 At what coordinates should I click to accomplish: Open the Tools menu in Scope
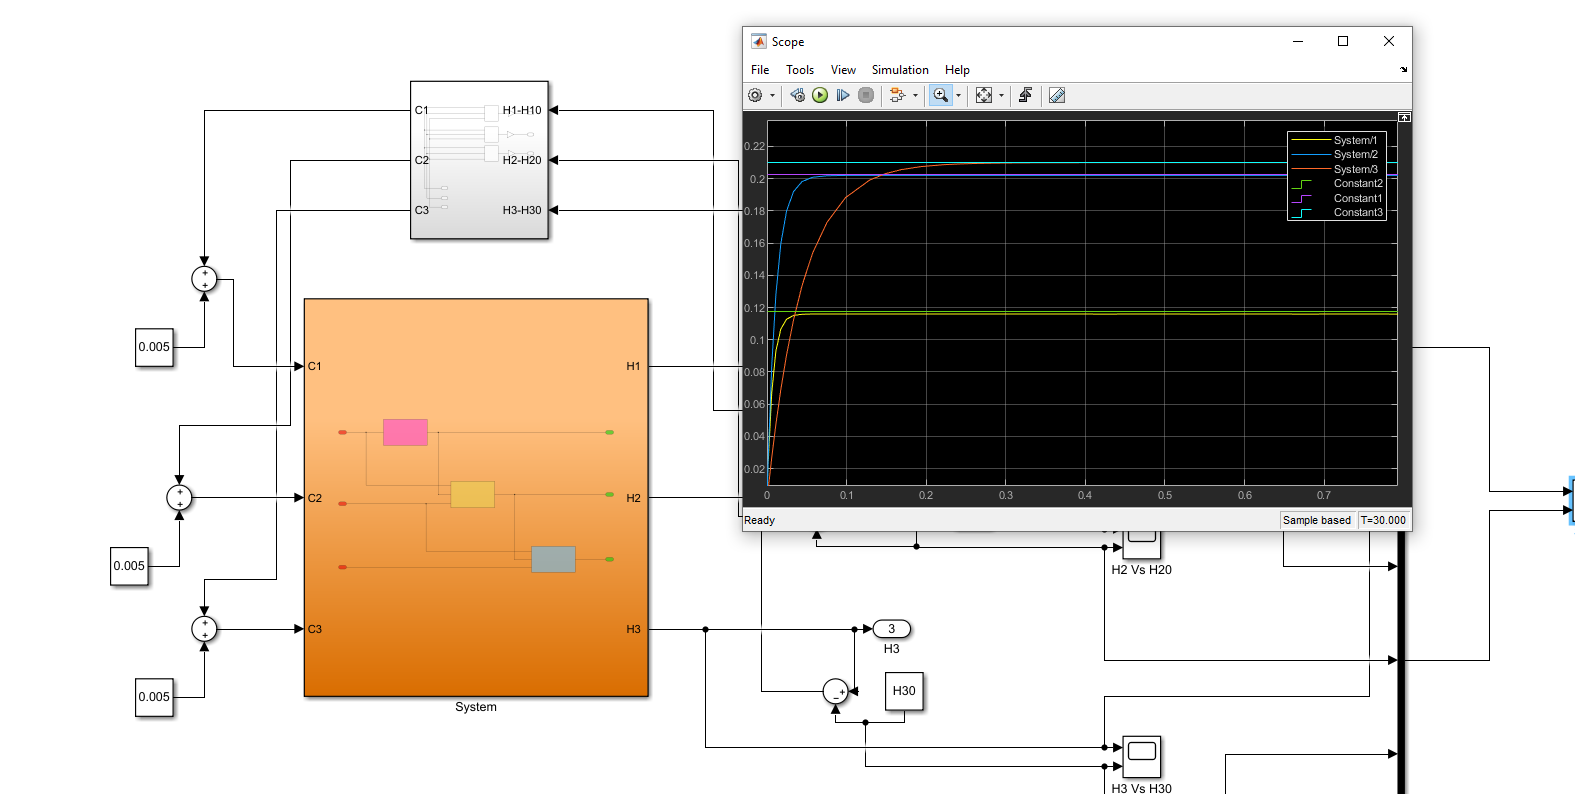pos(799,70)
